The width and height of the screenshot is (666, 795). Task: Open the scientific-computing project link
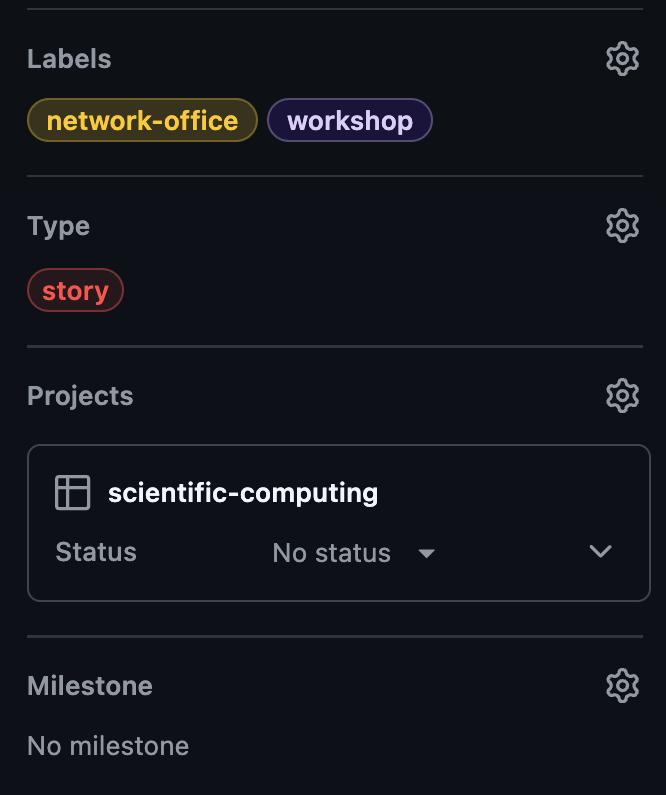point(243,493)
